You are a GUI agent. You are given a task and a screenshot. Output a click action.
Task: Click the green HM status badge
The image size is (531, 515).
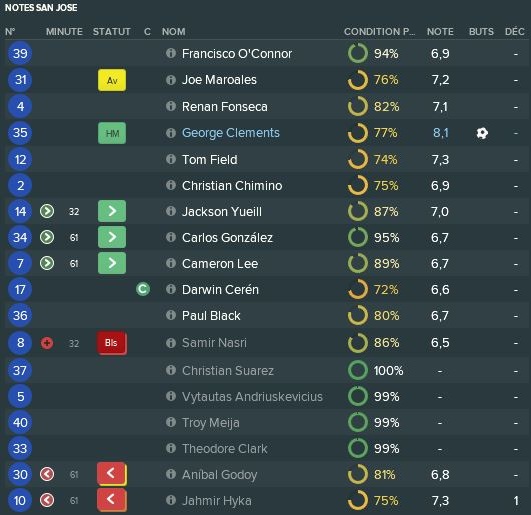click(x=112, y=133)
